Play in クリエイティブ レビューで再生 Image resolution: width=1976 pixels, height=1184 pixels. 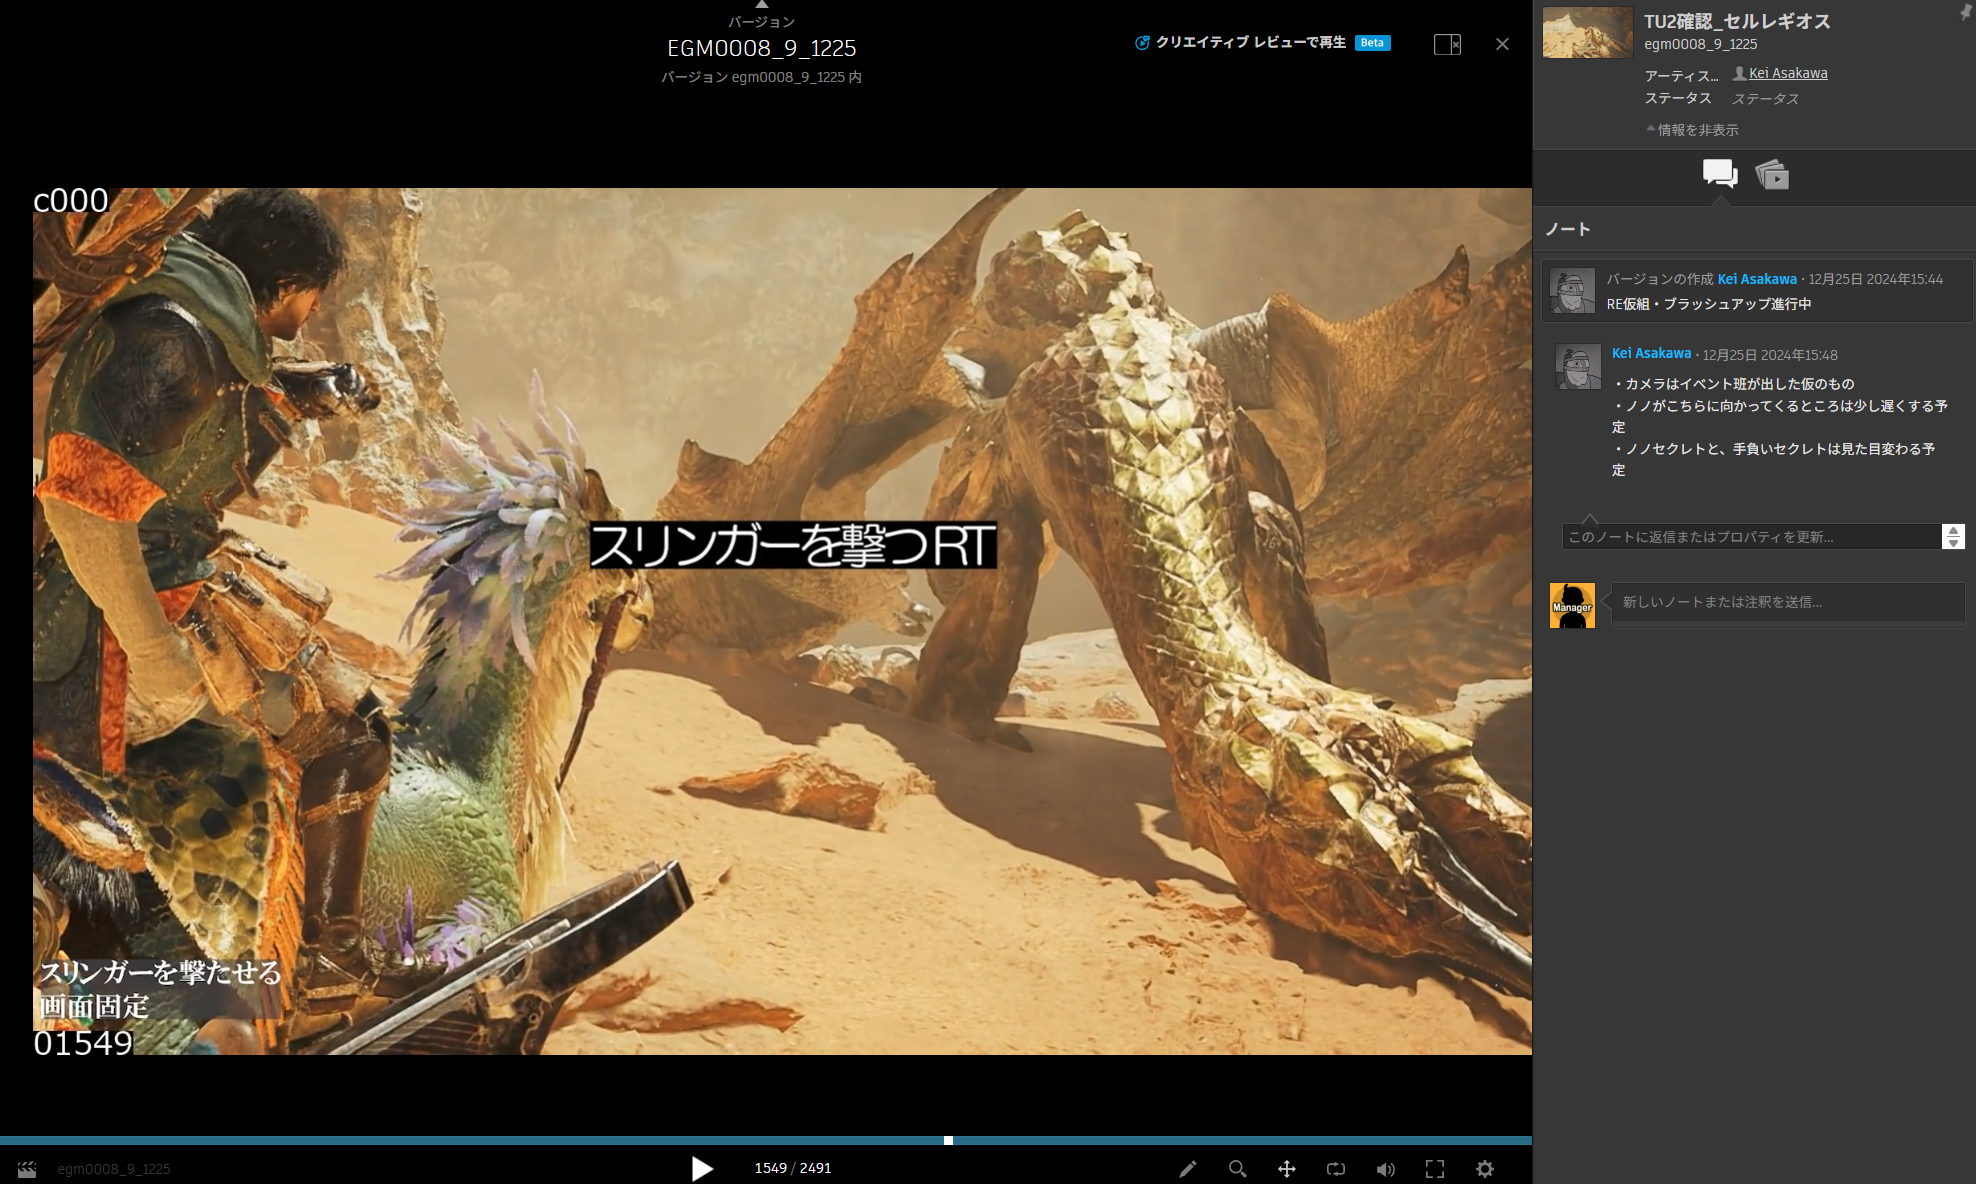pyautogui.click(x=1250, y=43)
